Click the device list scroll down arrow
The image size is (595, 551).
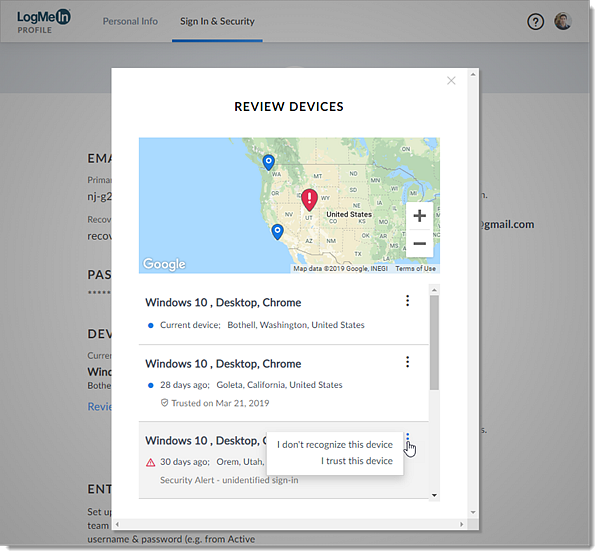tap(434, 495)
